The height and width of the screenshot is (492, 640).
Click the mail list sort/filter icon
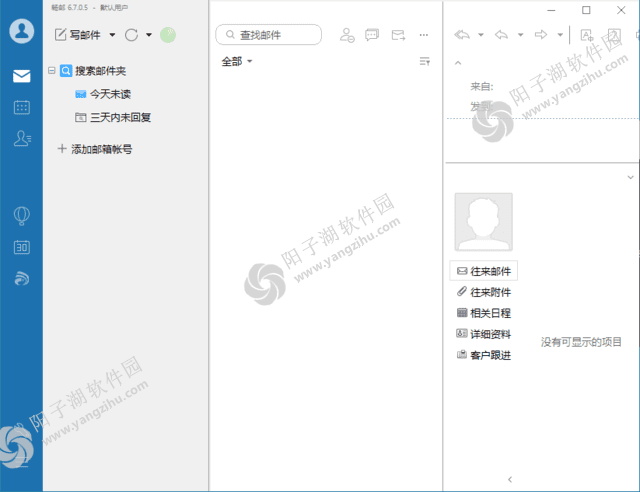[424, 62]
